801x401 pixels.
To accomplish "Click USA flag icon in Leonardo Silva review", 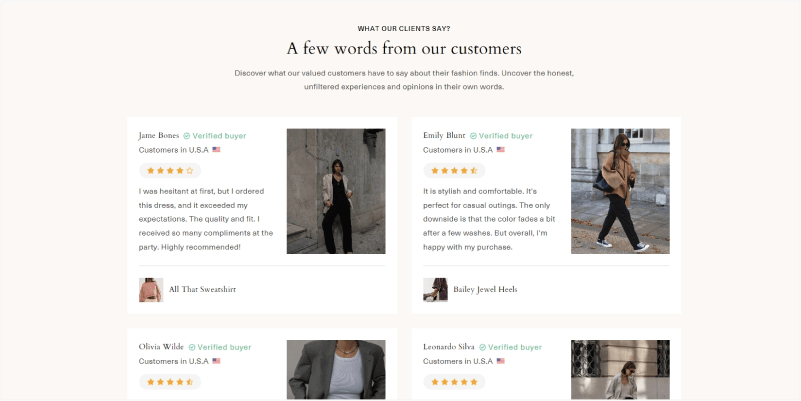I will click(x=501, y=361).
